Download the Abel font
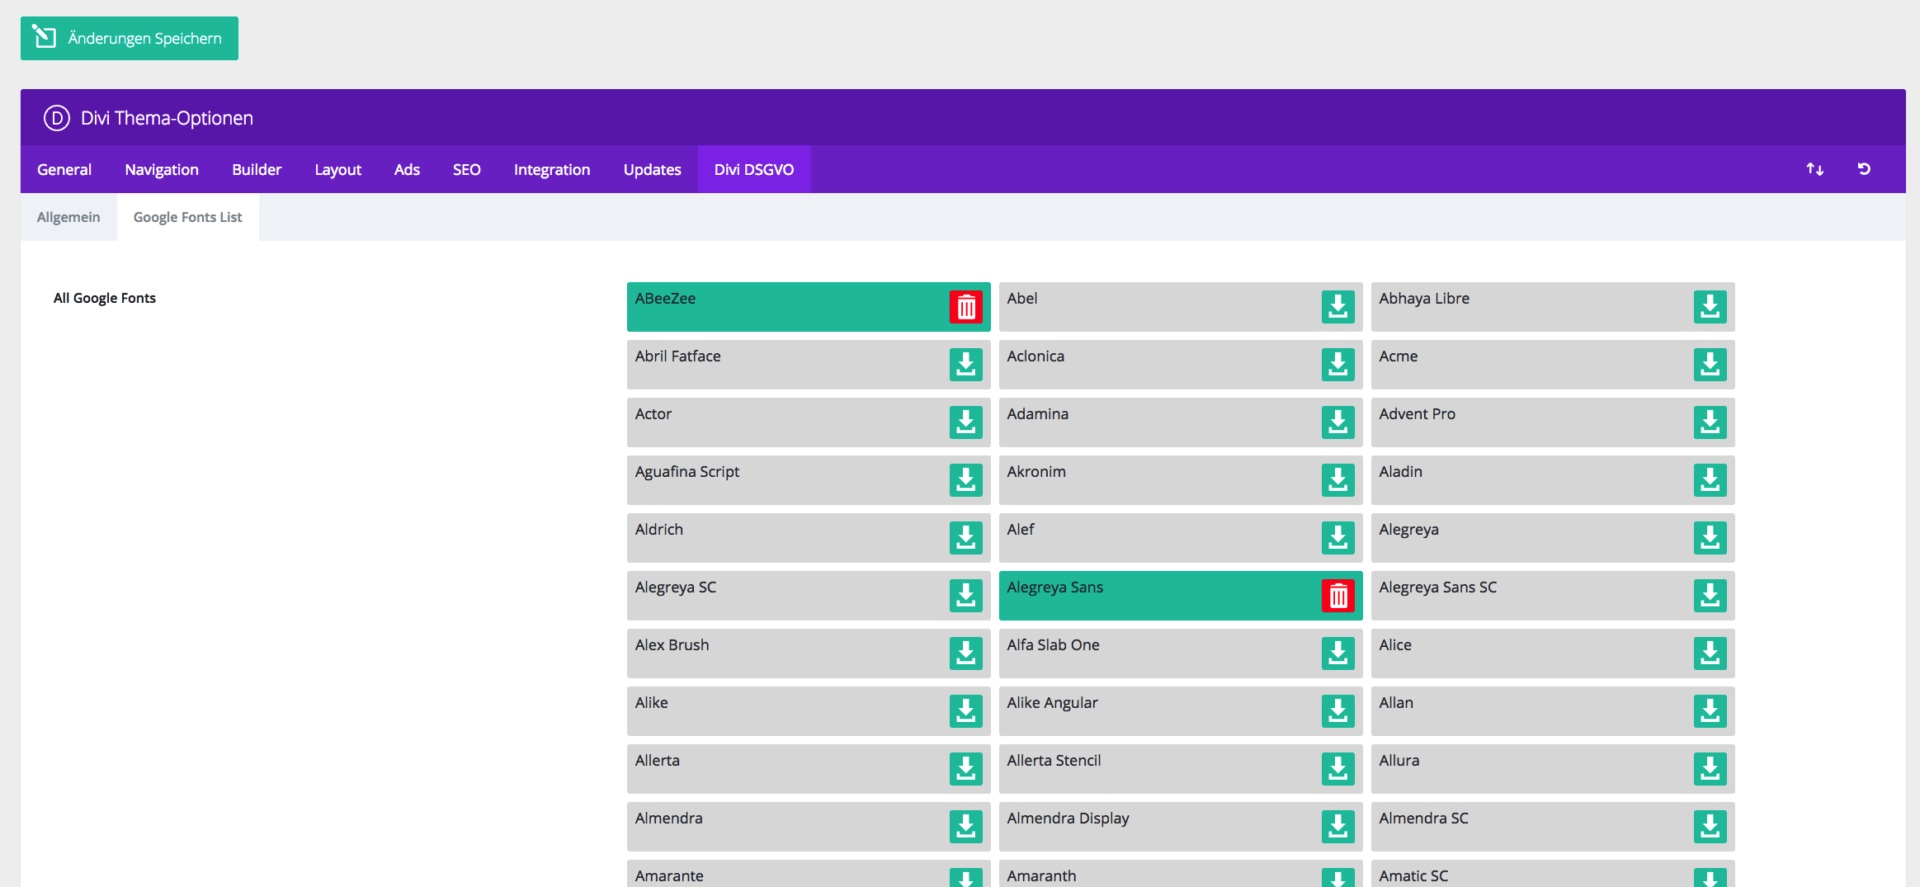This screenshot has width=1920, height=887. click(1338, 307)
